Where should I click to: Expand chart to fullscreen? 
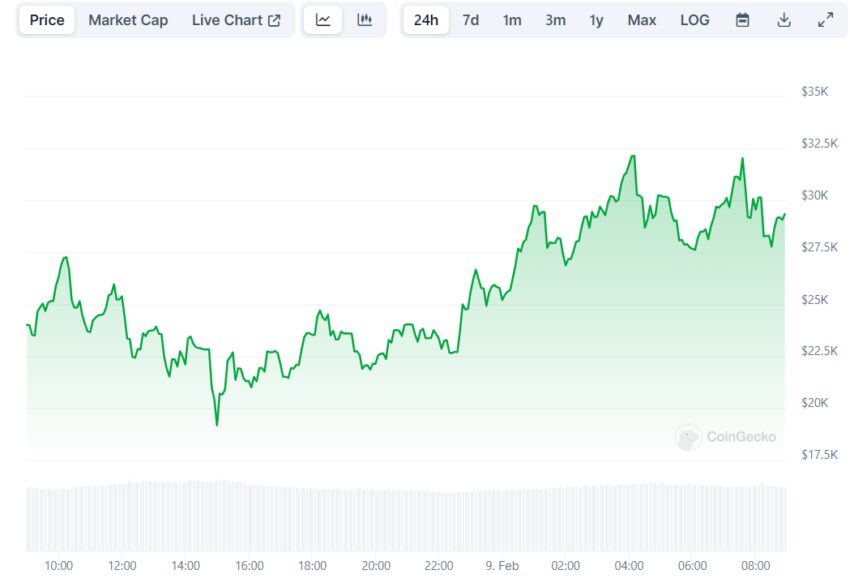pos(825,20)
